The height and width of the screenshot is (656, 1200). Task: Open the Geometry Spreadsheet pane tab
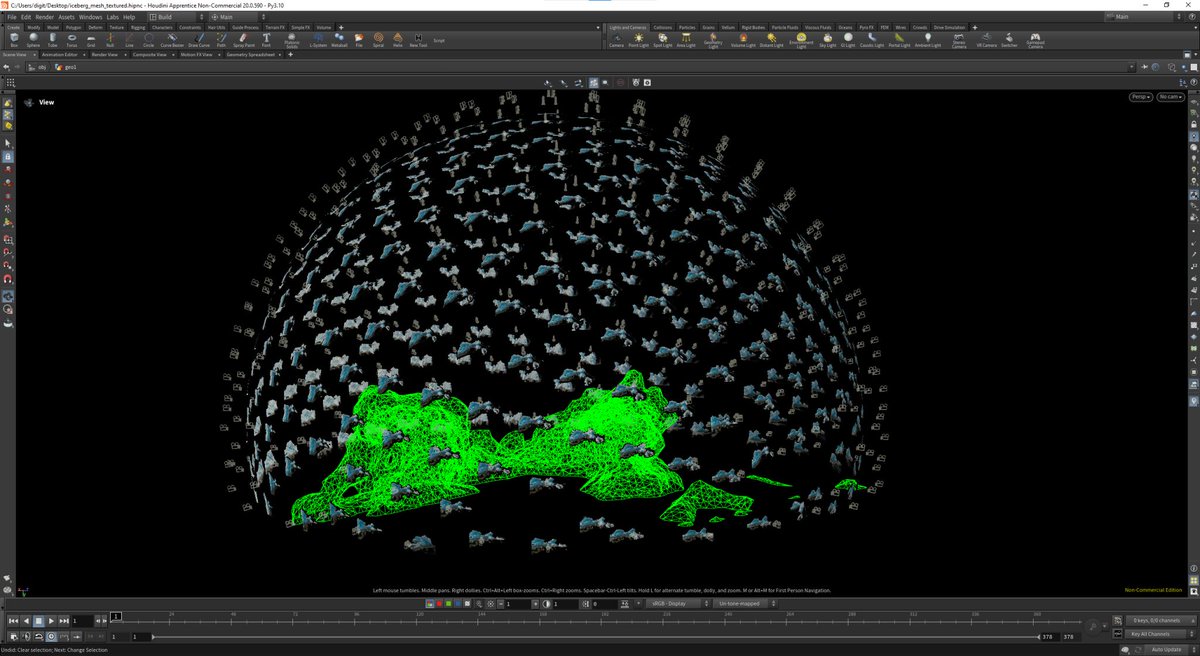(253, 55)
